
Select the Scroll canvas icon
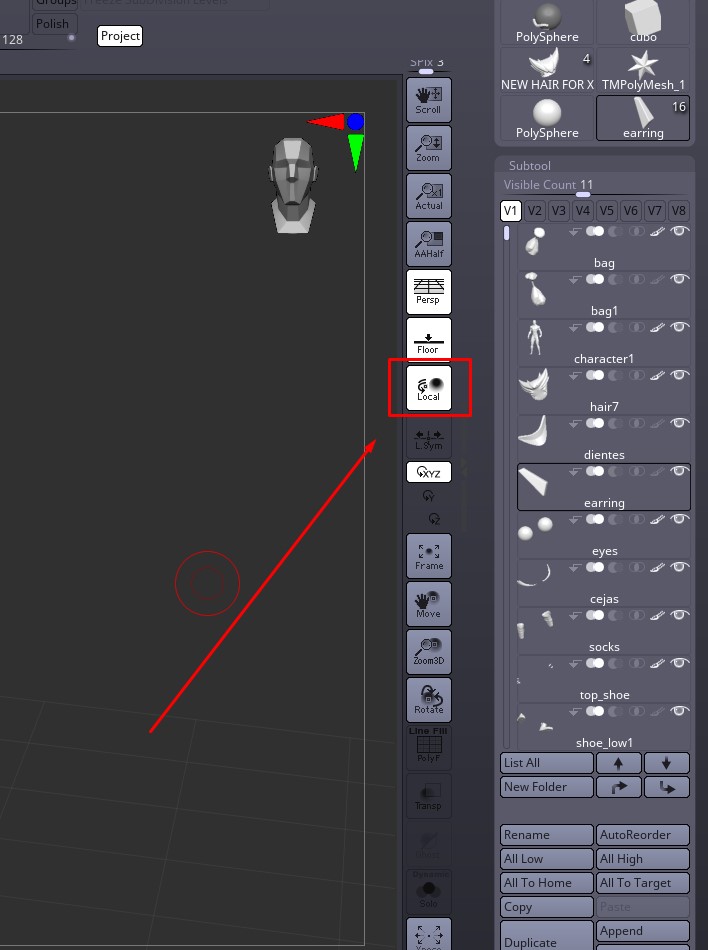428,99
